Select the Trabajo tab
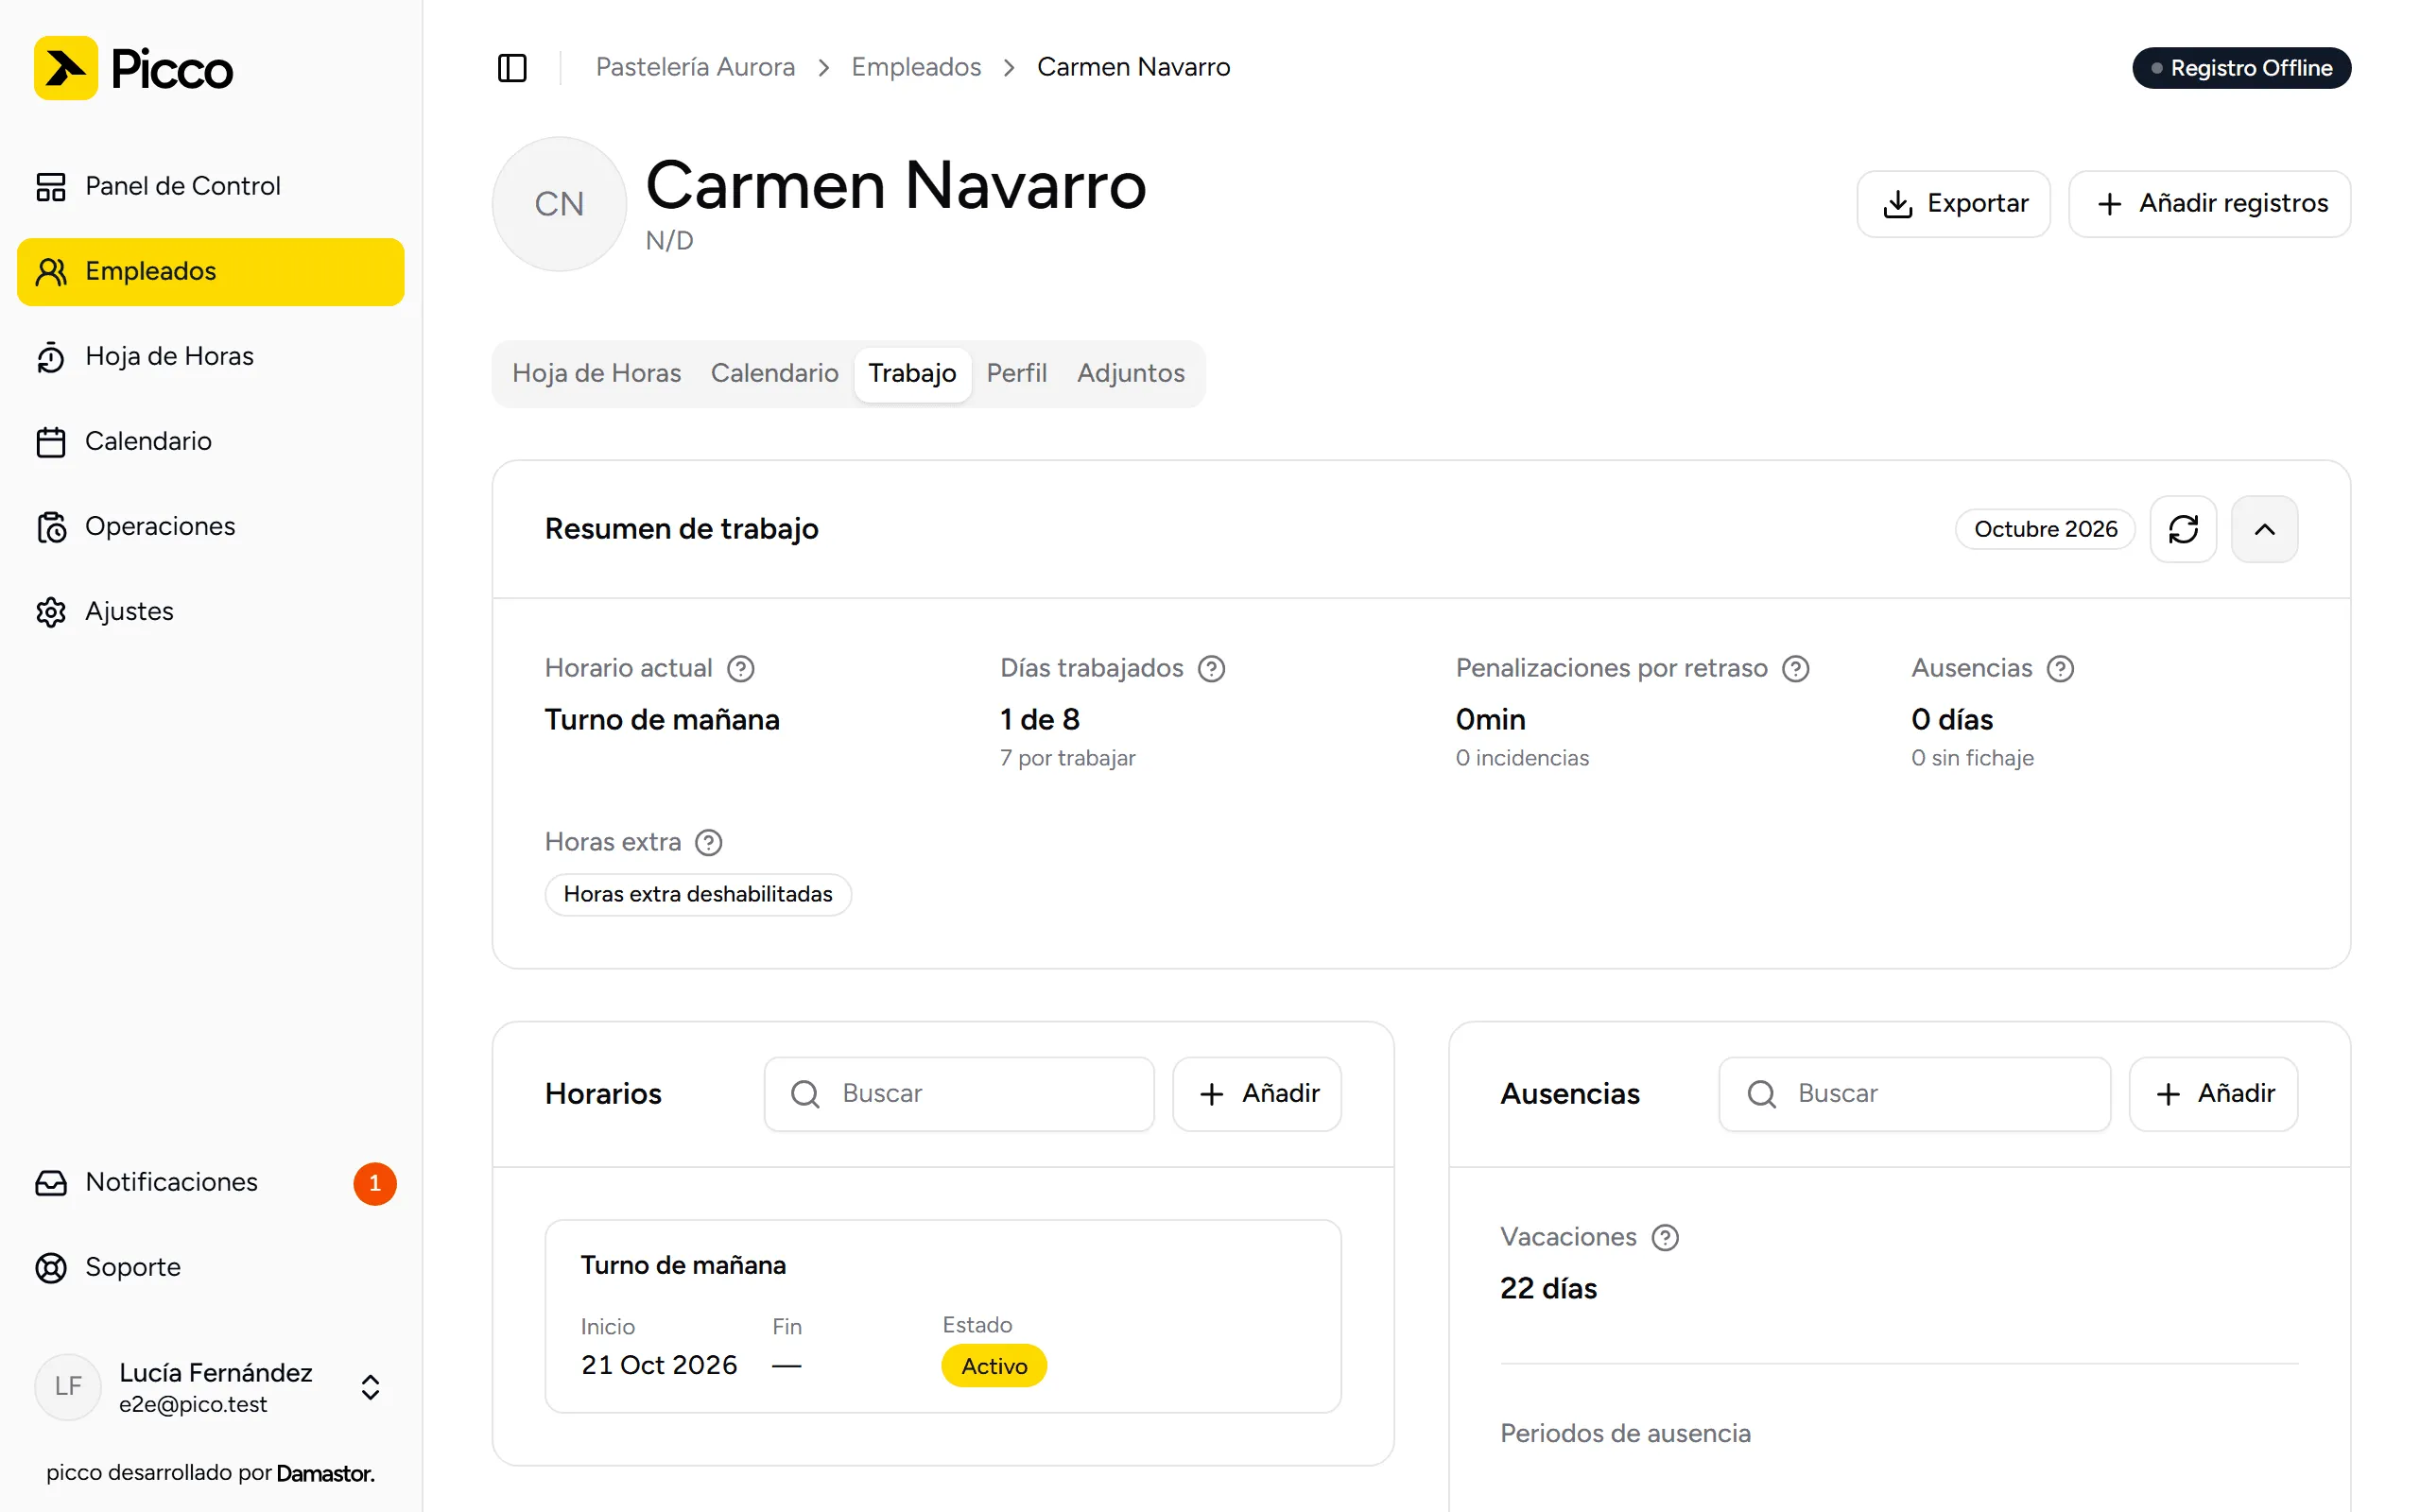Image resolution: width=2420 pixels, height=1512 pixels. coord(912,374)
